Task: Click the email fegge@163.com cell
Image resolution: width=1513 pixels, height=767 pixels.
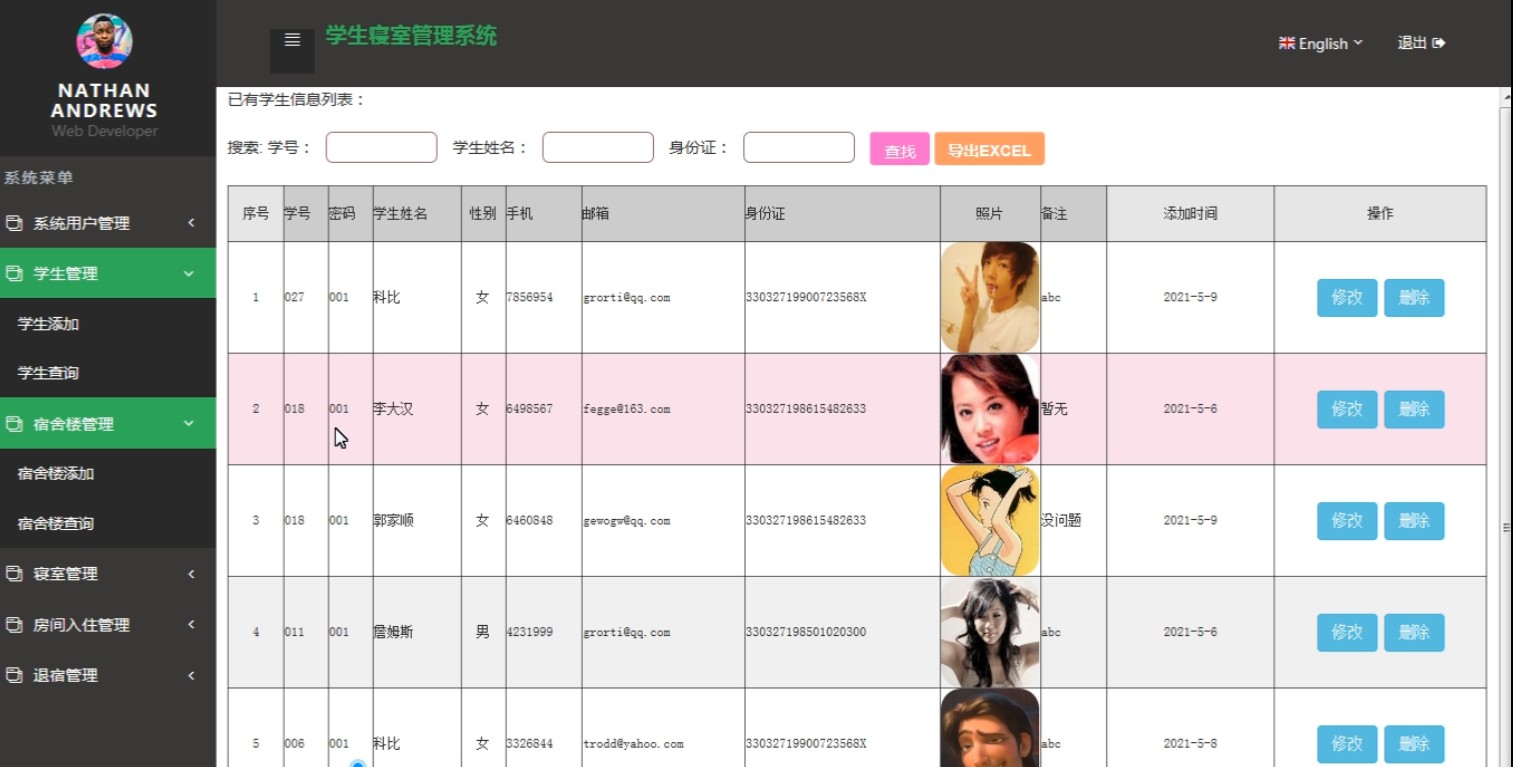Action: 663,409
